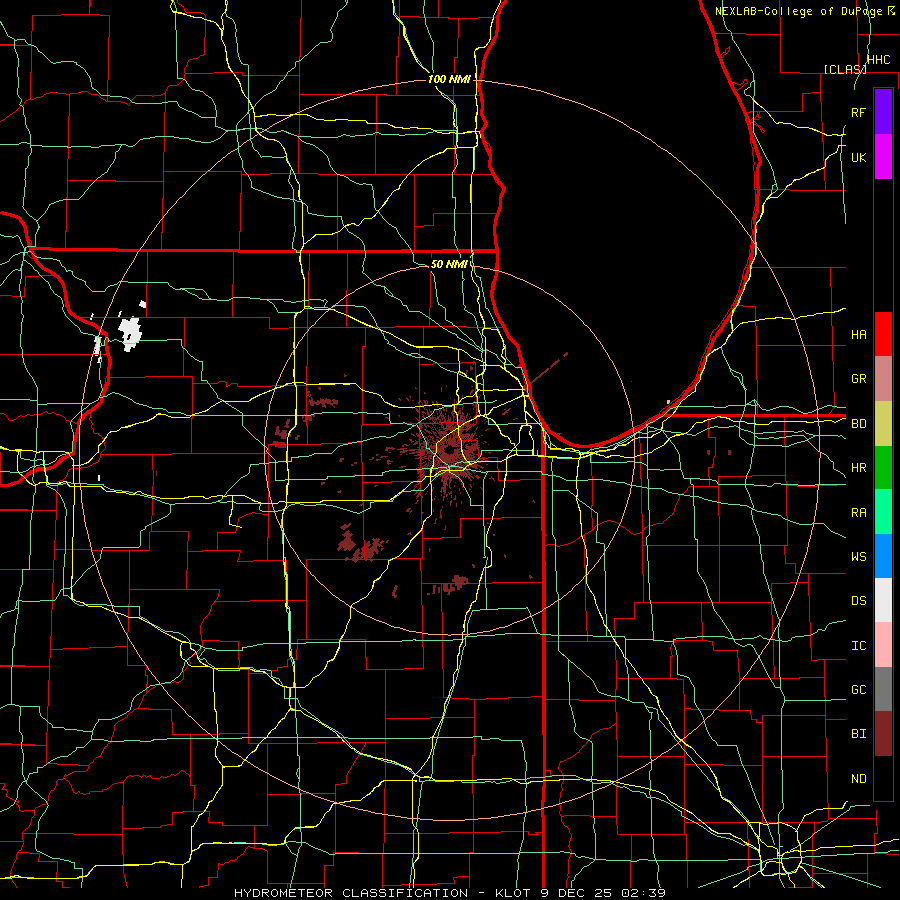
Task: Click the white DS legend swatch
Action: point(883,600)
